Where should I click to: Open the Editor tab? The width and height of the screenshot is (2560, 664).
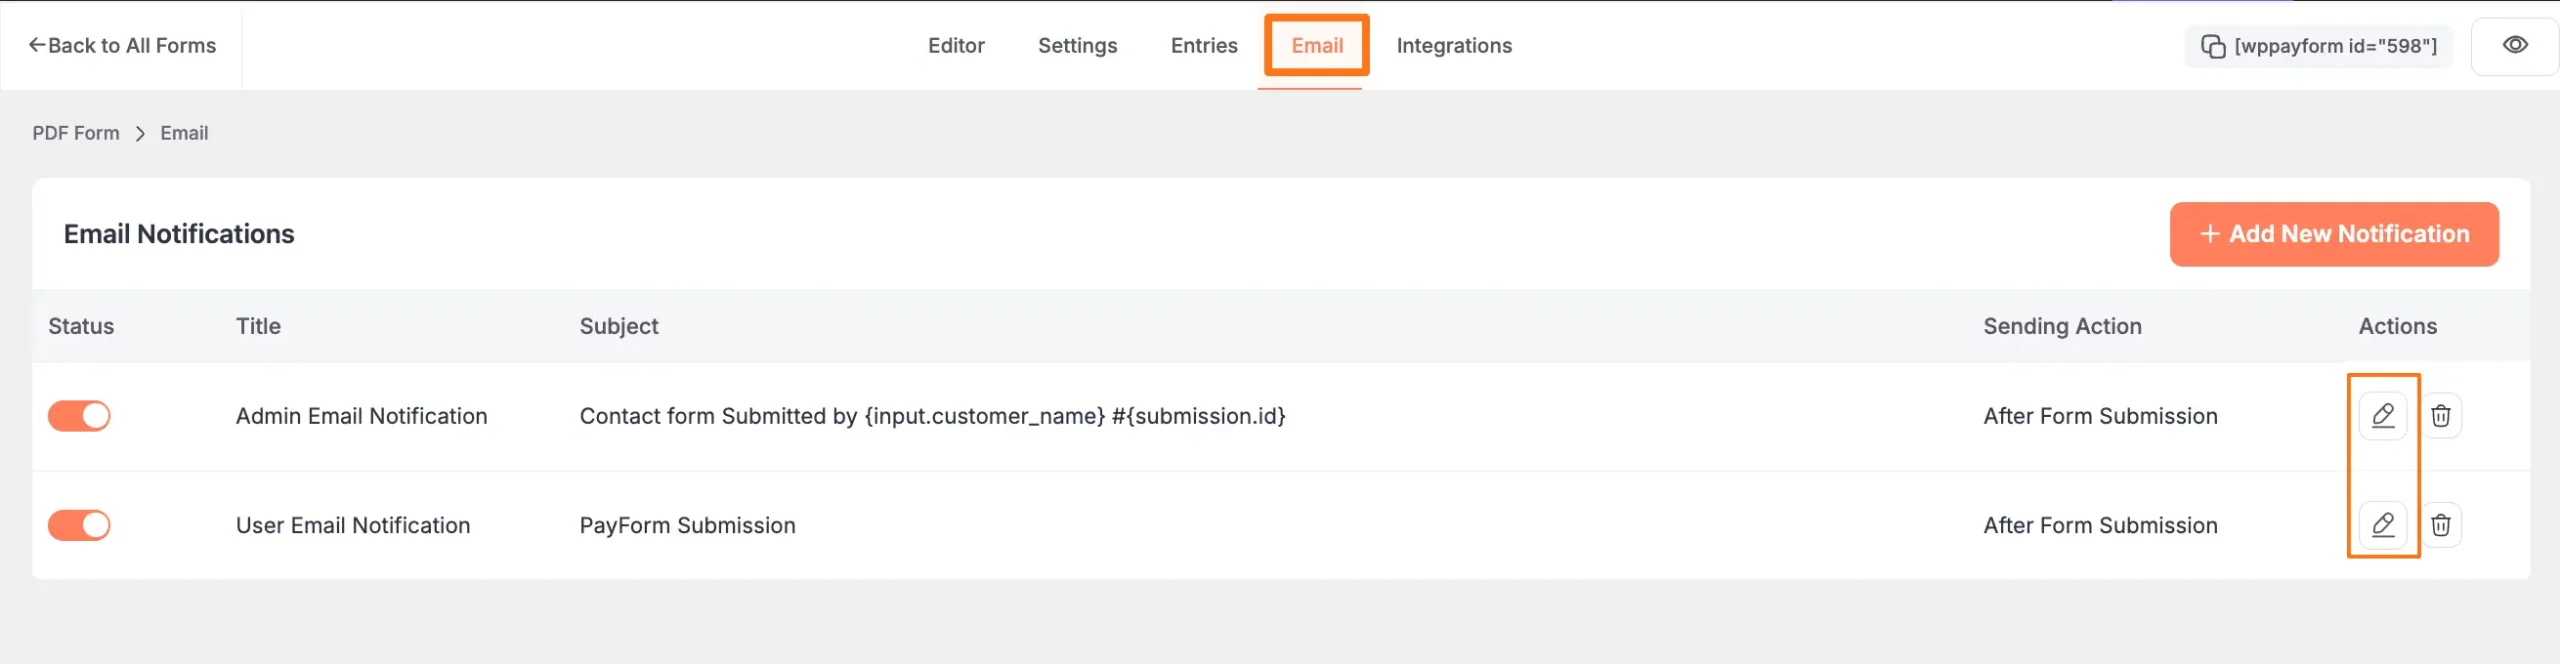pyautogui.click(x=955, y=46)
